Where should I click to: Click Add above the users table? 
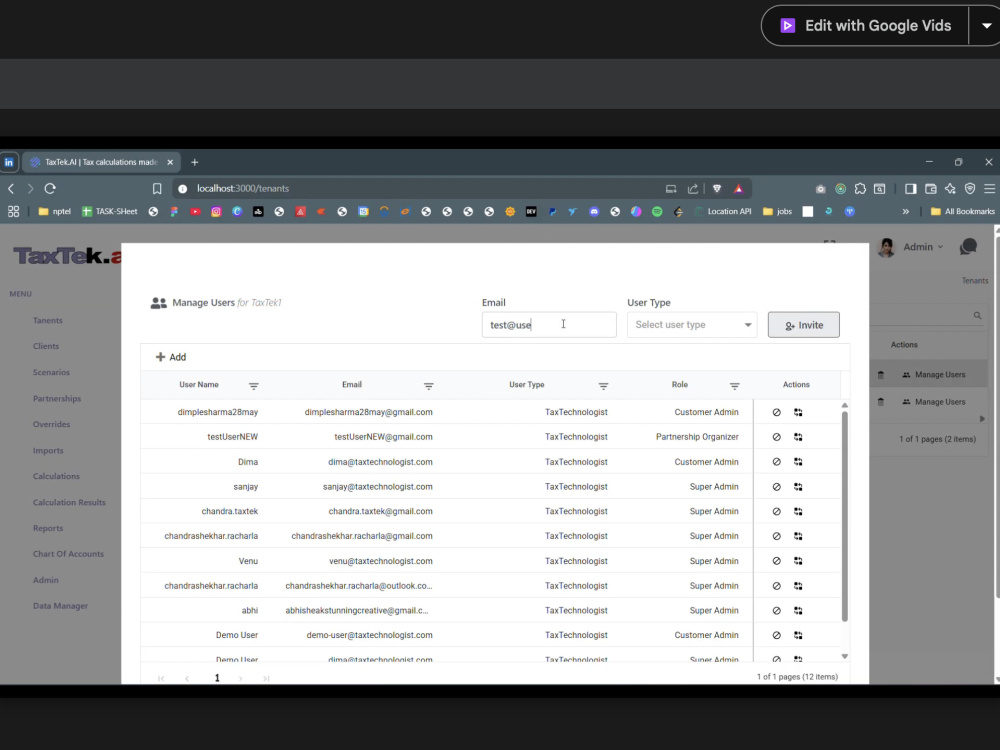171,357
